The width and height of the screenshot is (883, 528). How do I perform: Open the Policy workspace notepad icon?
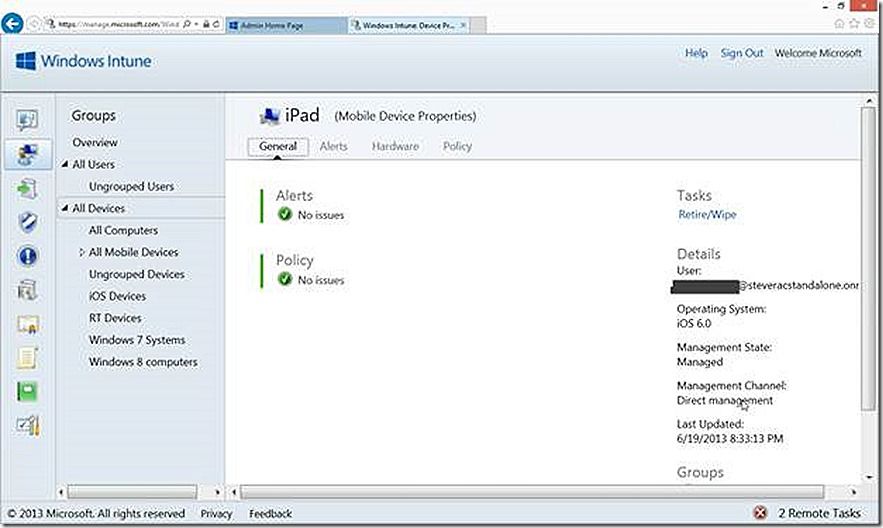(27, 358)
